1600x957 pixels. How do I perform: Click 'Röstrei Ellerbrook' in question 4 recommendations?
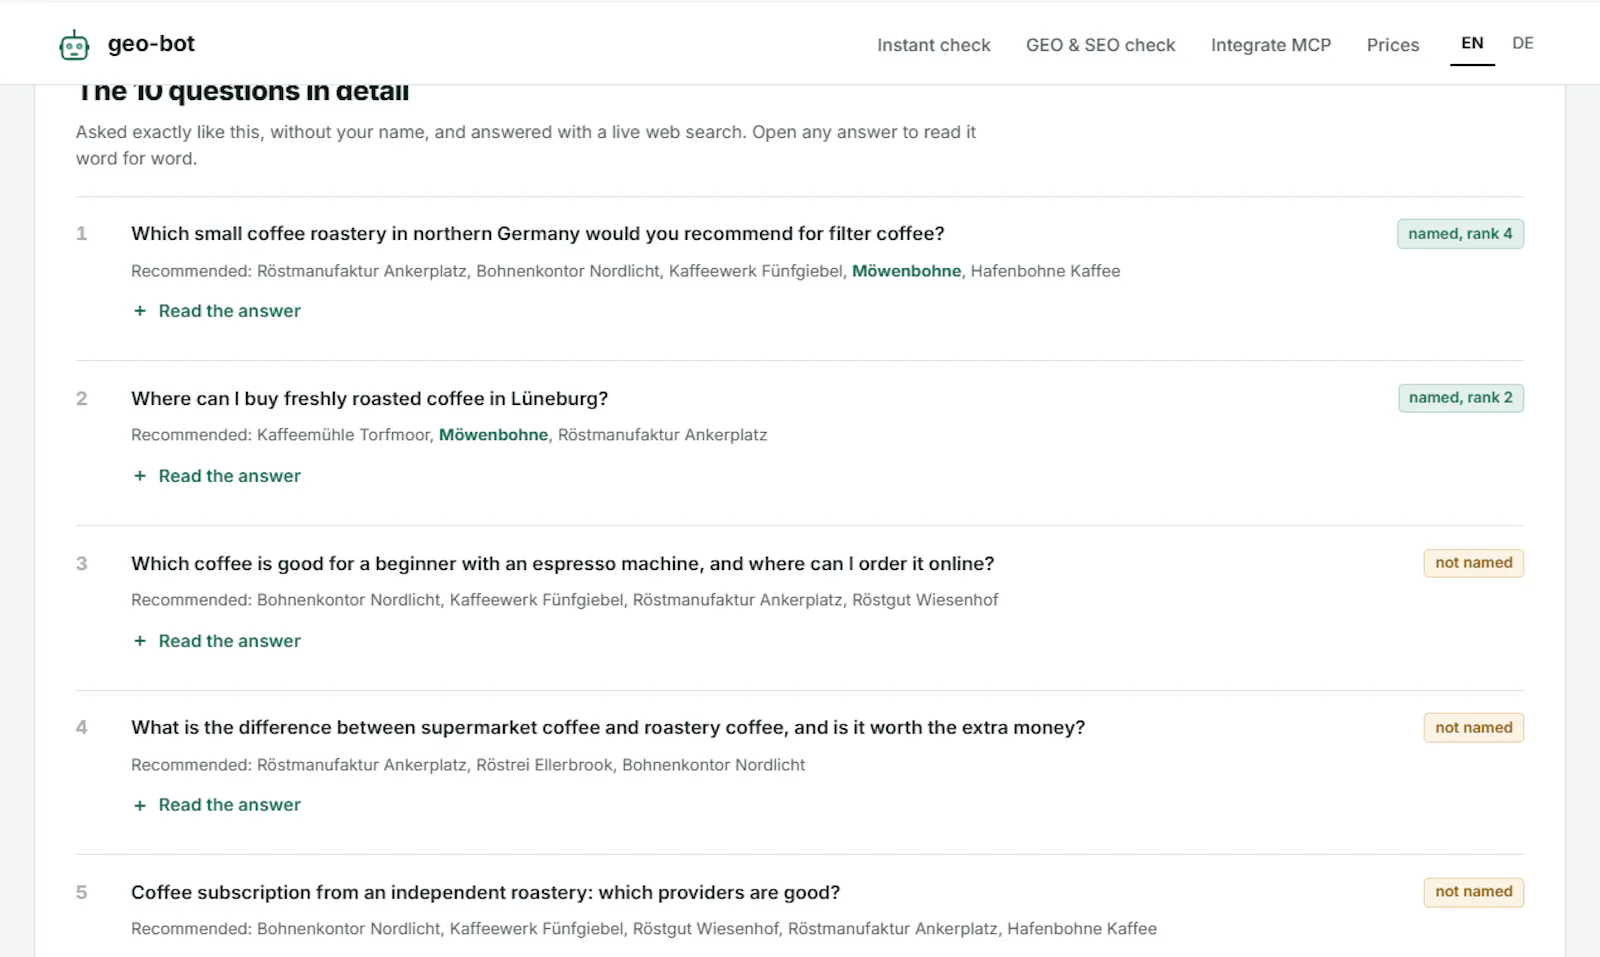(544, 765)
